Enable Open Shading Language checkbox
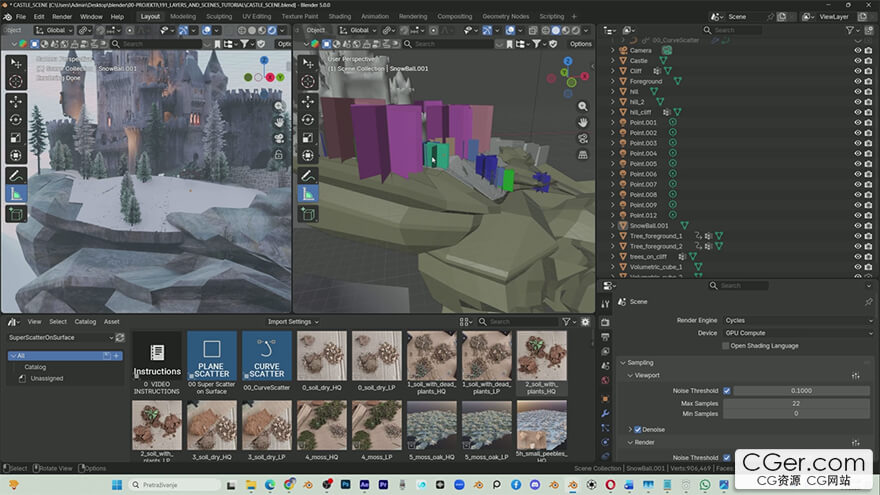This screenshot has width=880, height=495. tap(726, 346)
